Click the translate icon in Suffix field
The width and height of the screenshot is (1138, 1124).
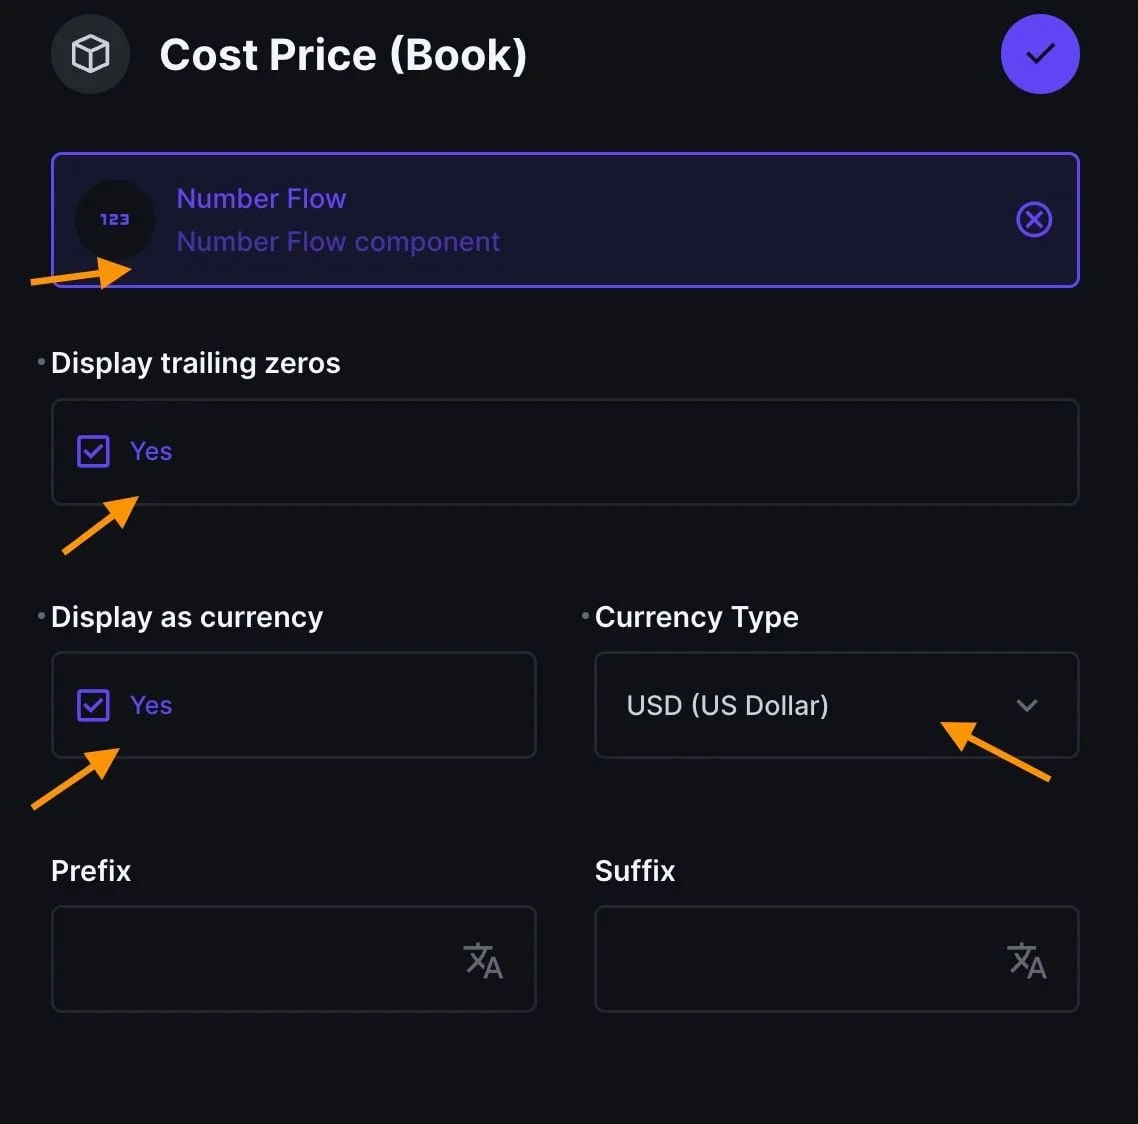[x=1027, y=960]
